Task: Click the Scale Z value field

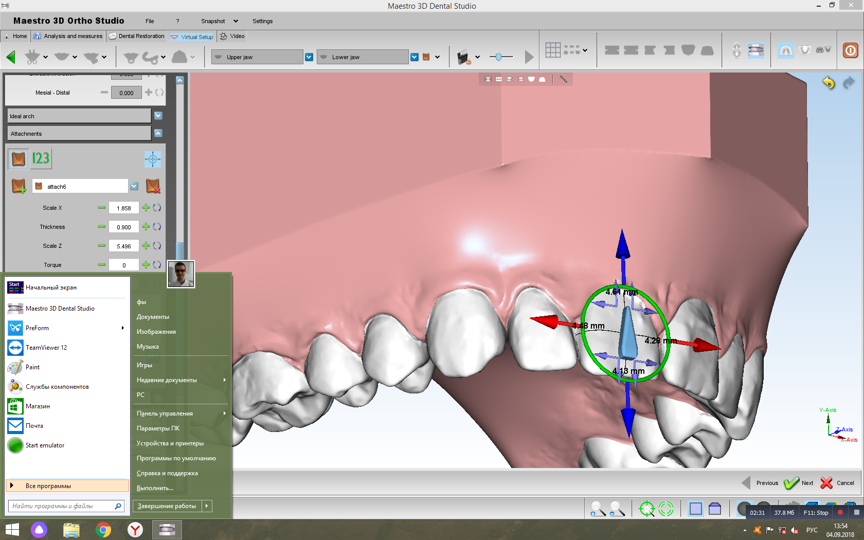Action: click(124, 246)
